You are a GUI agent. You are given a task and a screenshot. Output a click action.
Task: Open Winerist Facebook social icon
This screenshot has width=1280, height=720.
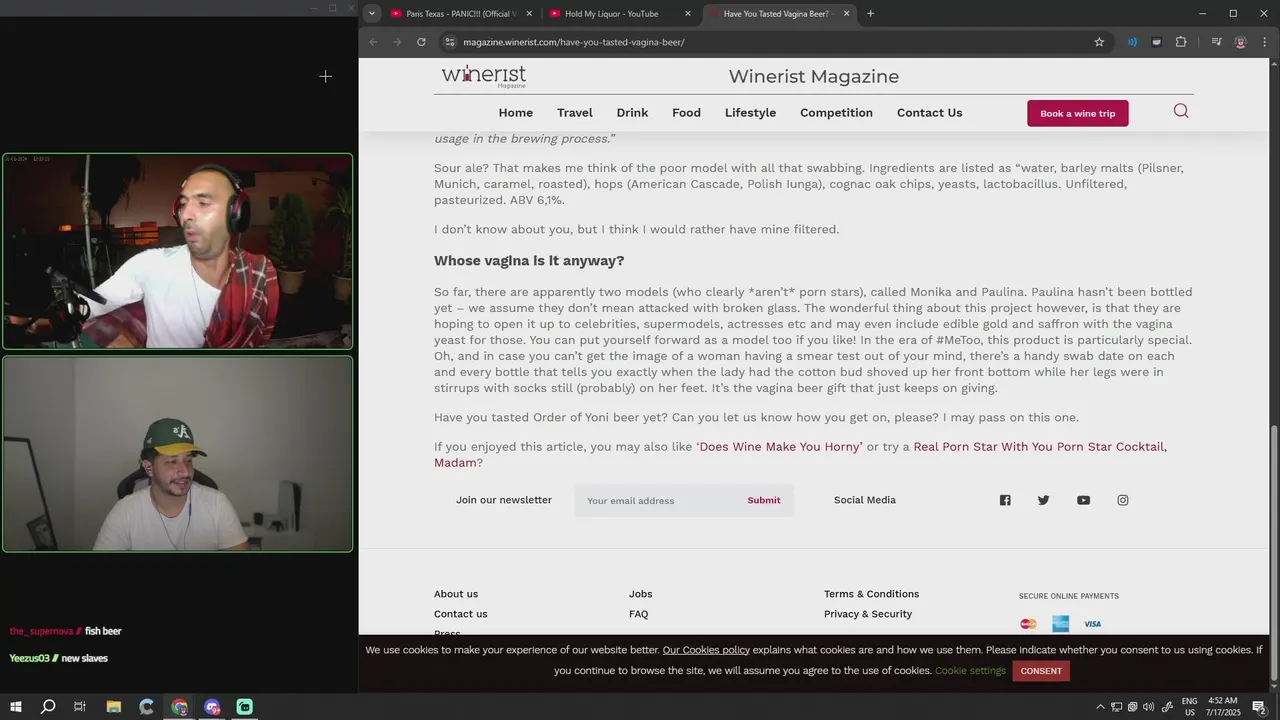[1005, 500]
